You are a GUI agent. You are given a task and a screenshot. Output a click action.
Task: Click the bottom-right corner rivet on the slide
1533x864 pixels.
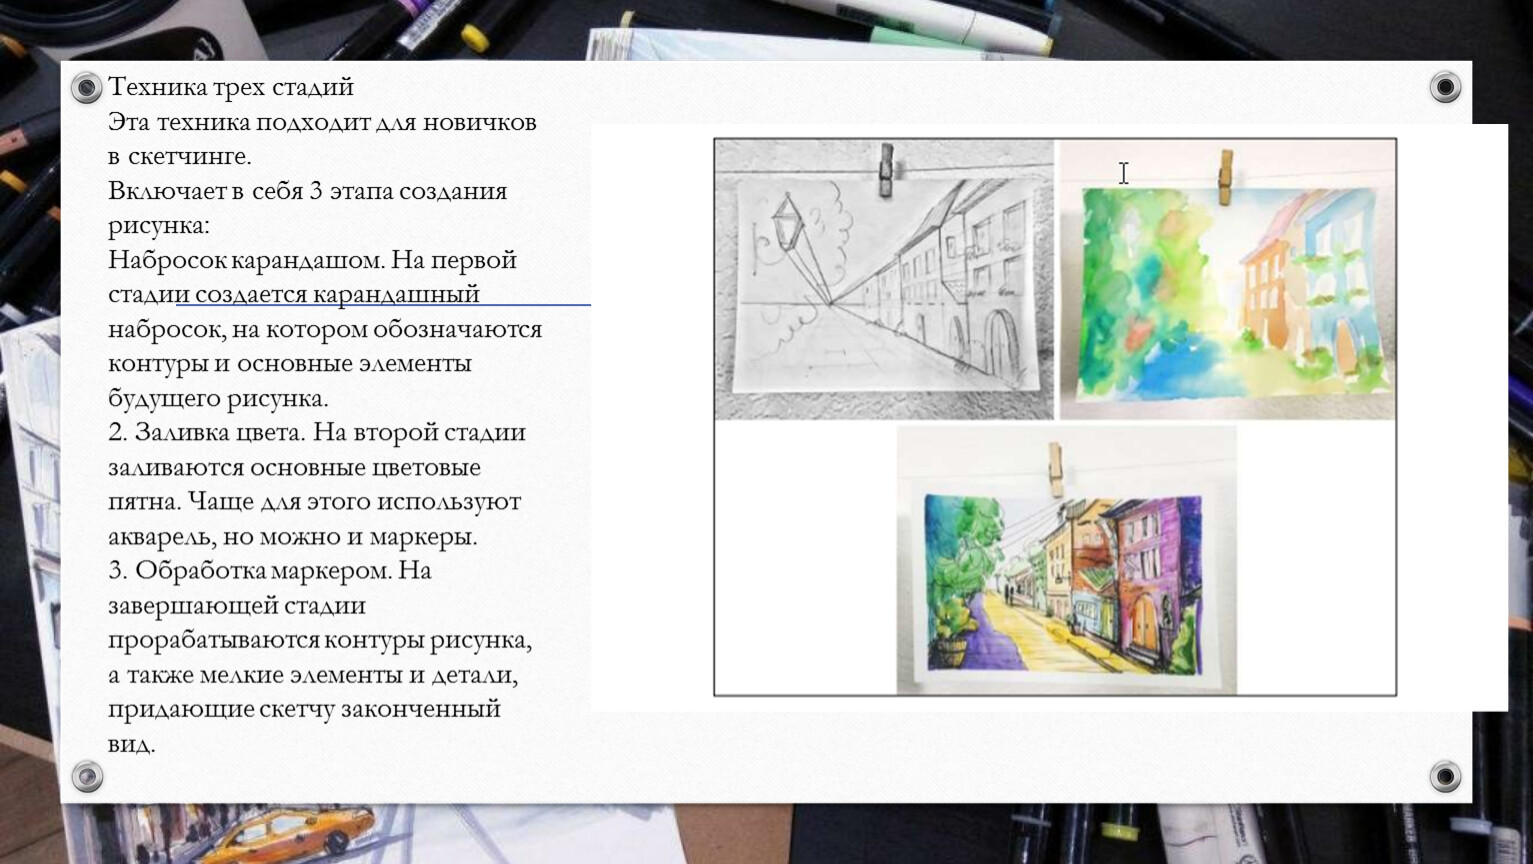click(1445, 776)
